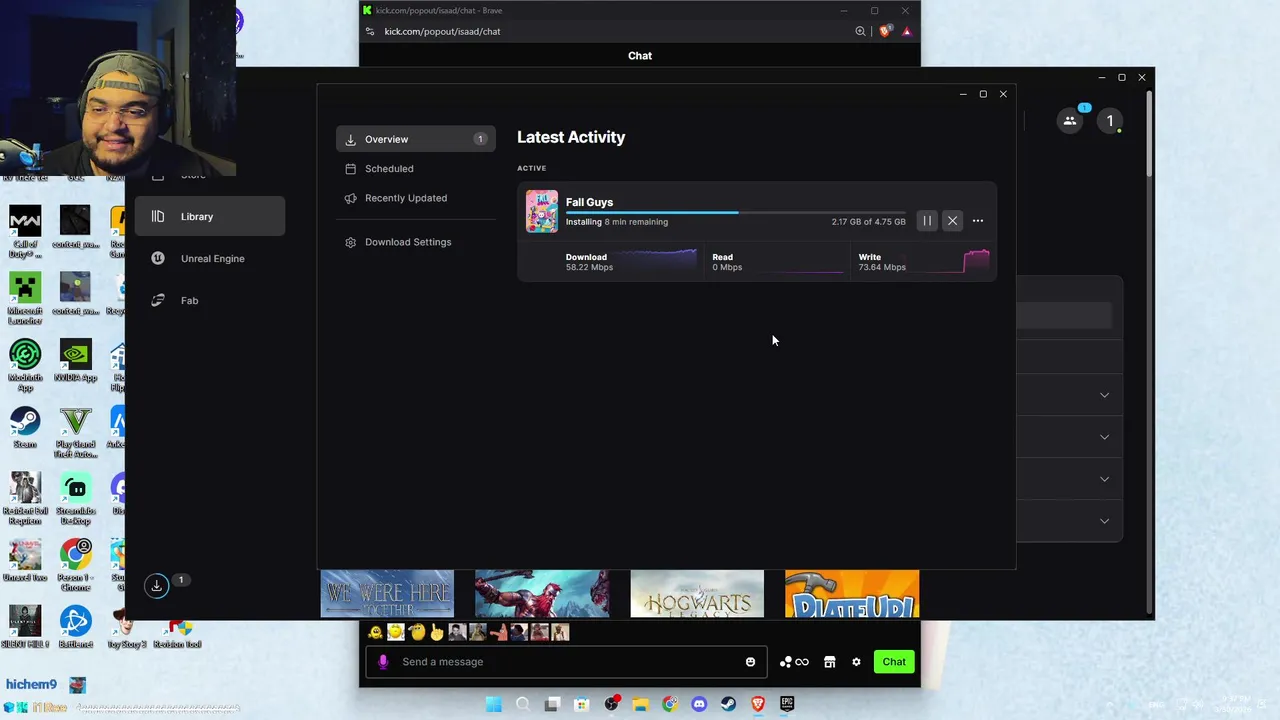Click the Fab logo icon
The height and width of the screenshot is (720, 1280).
pyautogui.click(x=158, y=300)
